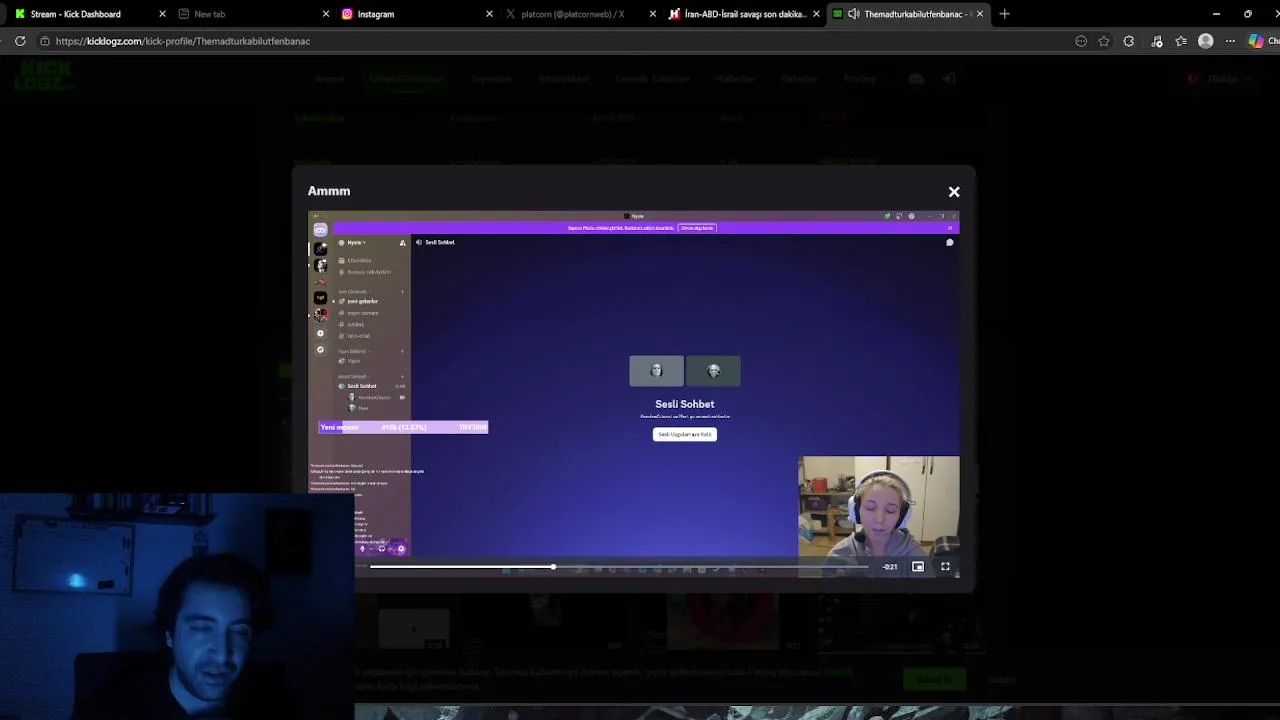This screenshot has height=720, width=1280.
Task: Open the Türkçe language dropdown
Action: [1222, 79]
